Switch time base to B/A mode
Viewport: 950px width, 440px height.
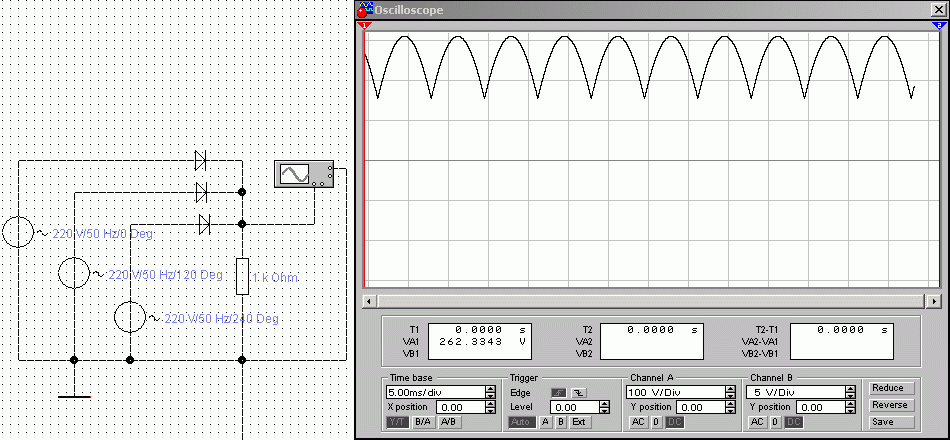click(423, 422)
